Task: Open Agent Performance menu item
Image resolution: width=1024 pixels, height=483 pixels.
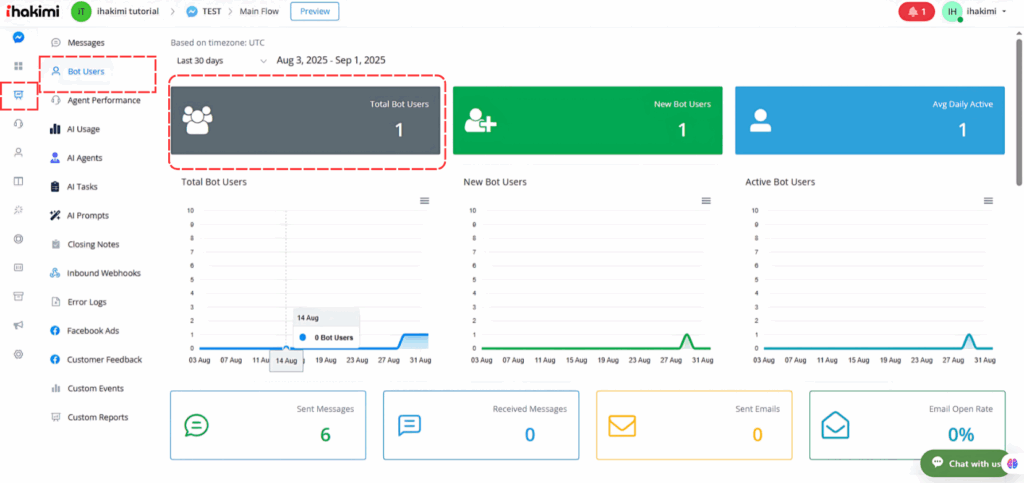Action: (x=103, y=100)
